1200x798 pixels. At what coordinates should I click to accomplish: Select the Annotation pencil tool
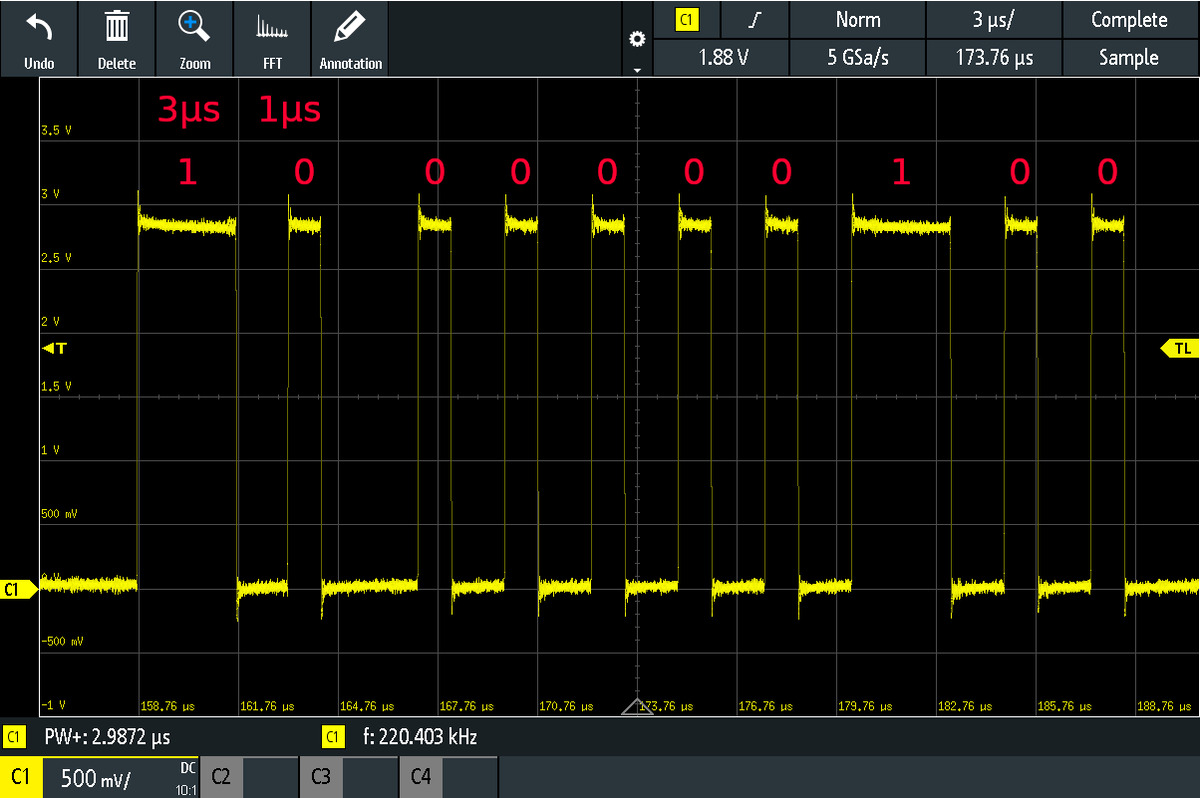tap(350, 28)
